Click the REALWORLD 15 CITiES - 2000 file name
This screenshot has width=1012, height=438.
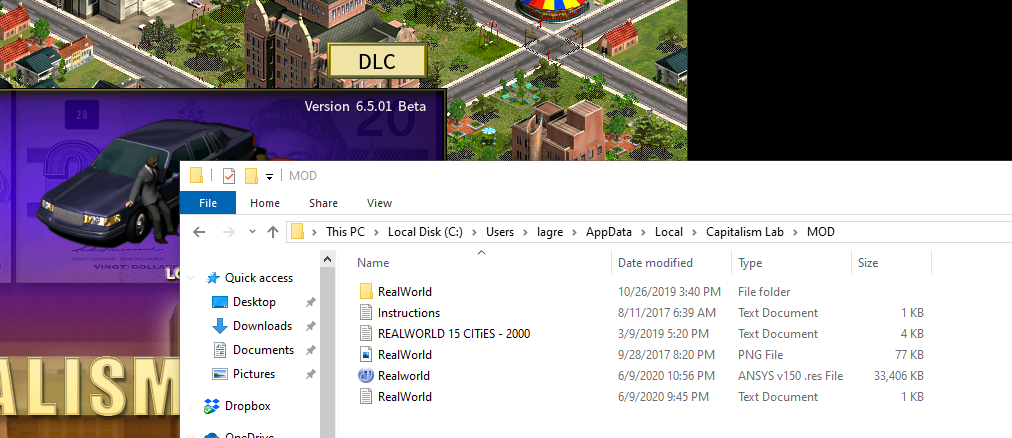pyautogui.click(x=454, y=333)
